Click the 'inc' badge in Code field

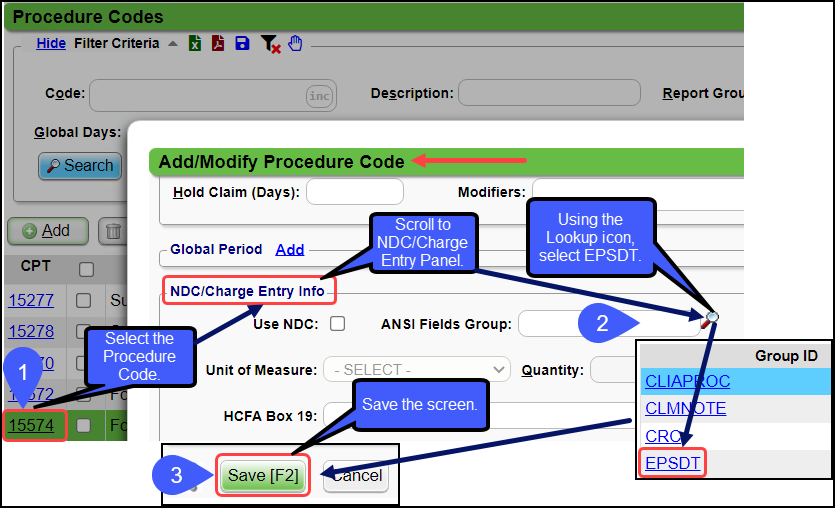click(x=319, y=95)
